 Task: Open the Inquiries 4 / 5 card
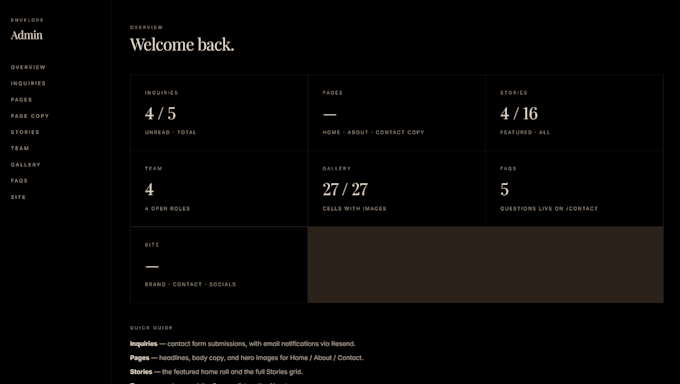pyautogui.click(x=219, y=113)
